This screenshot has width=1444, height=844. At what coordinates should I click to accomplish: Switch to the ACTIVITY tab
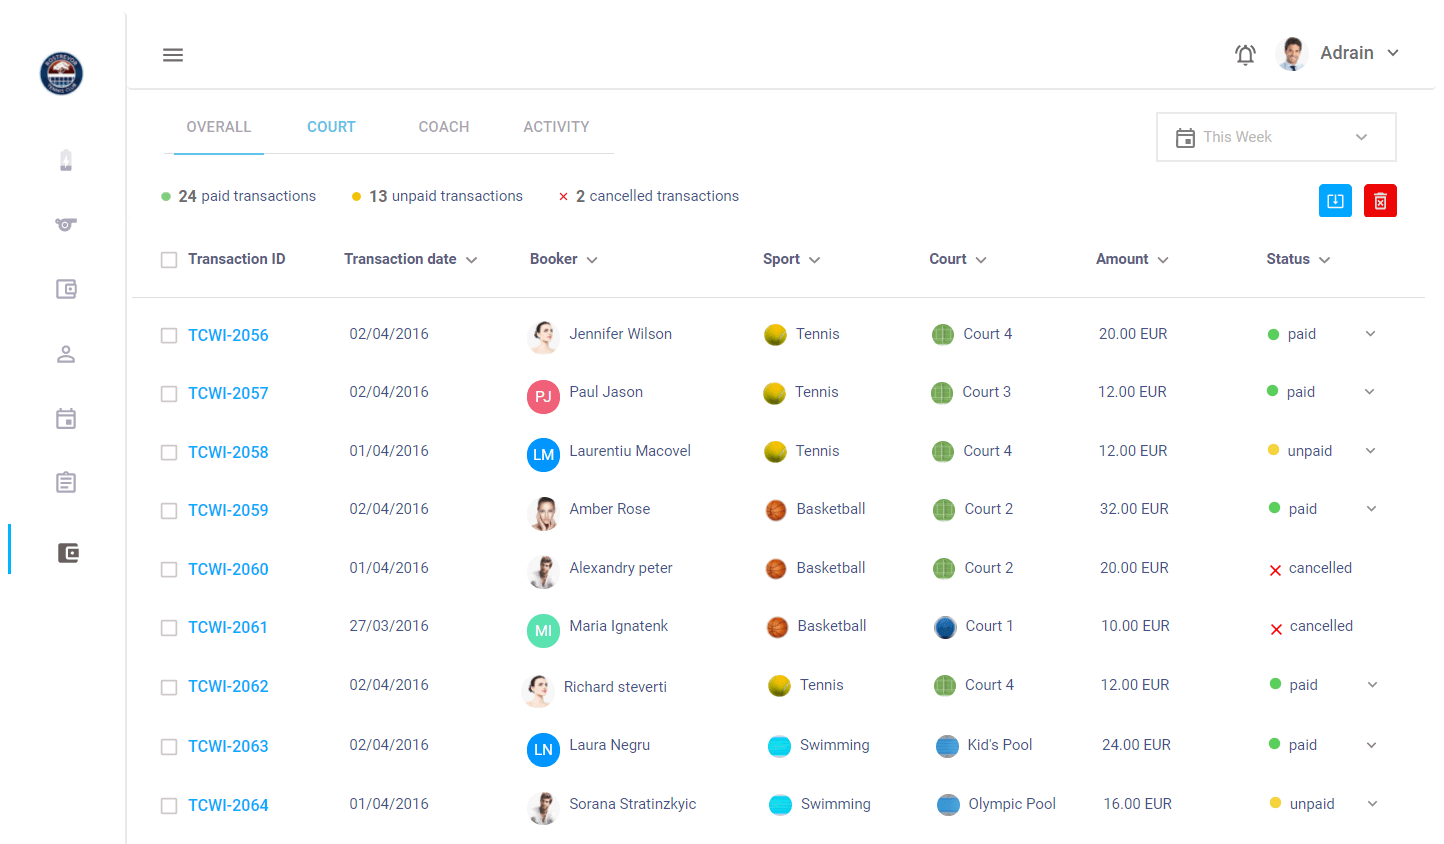pos(556,127)
